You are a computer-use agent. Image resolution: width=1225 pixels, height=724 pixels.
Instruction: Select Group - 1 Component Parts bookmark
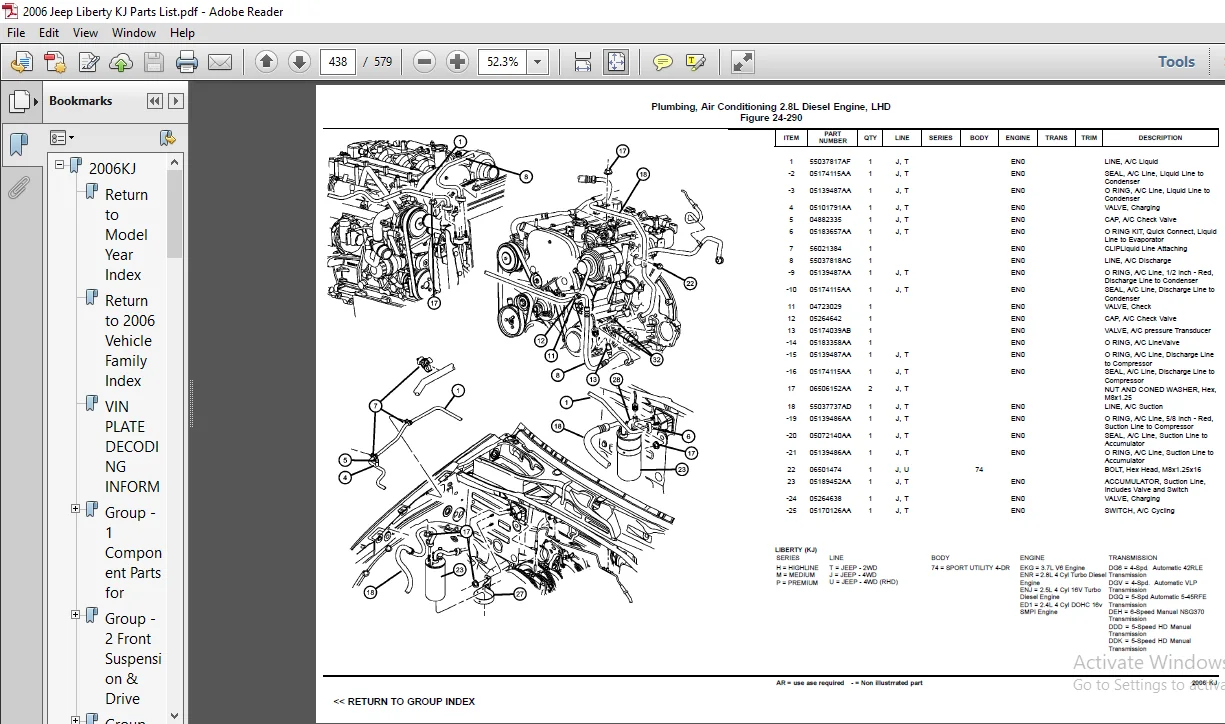click(133, 552)
